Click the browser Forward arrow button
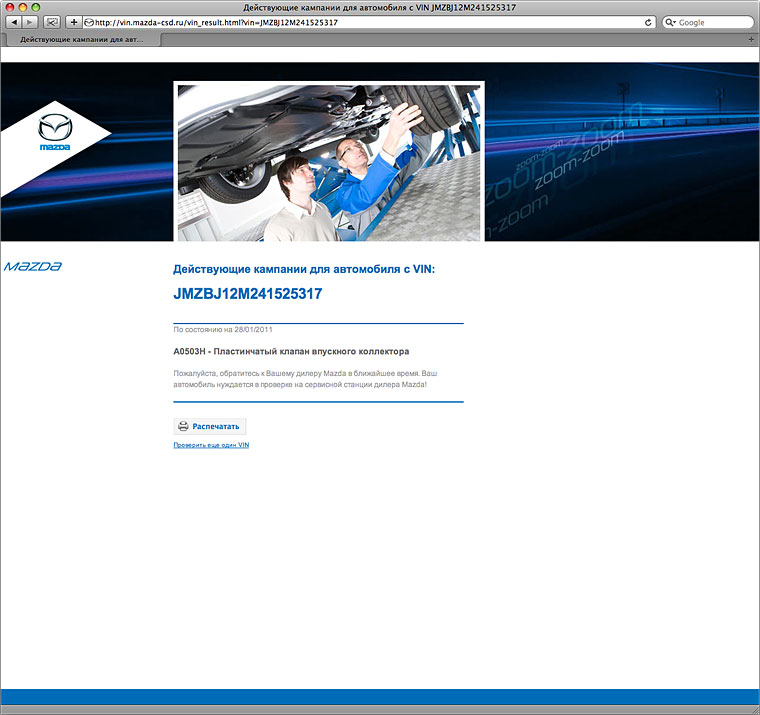Screen dimensions: 760x715 pyautogui.click(x=31, y=22)
